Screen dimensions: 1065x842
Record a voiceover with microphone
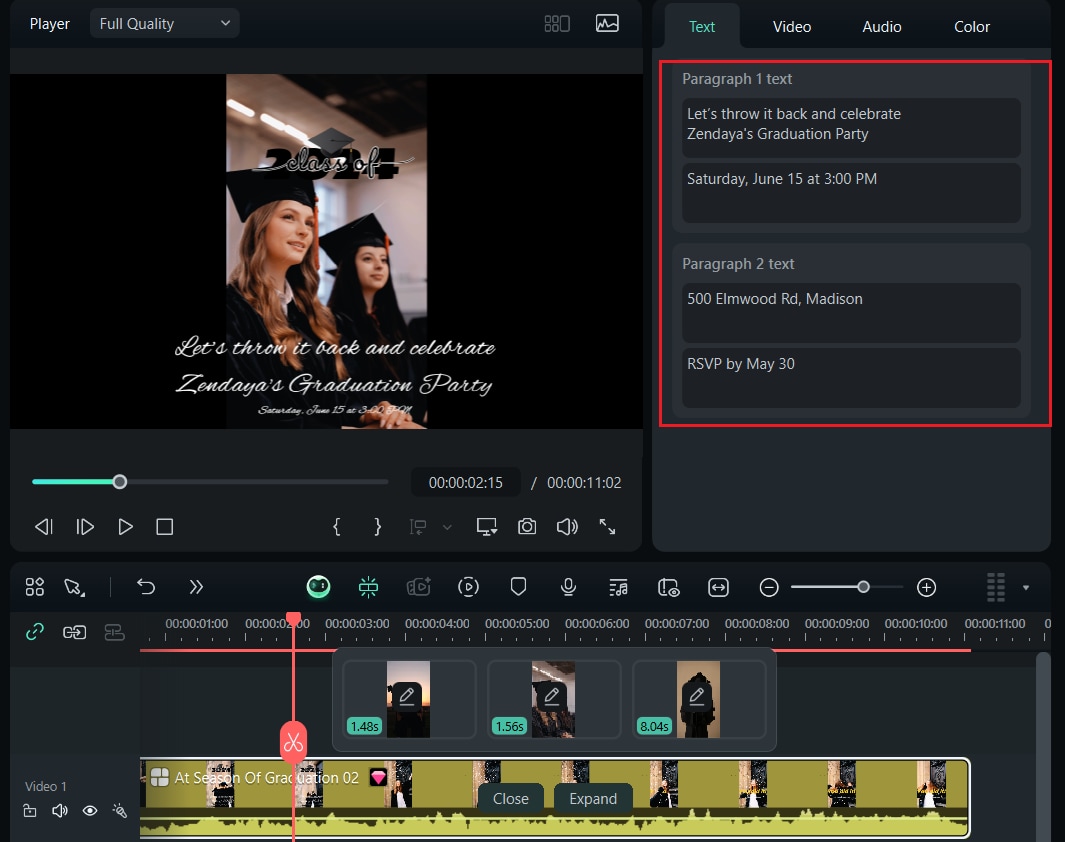pyautogui.click(x=568, y=587)
